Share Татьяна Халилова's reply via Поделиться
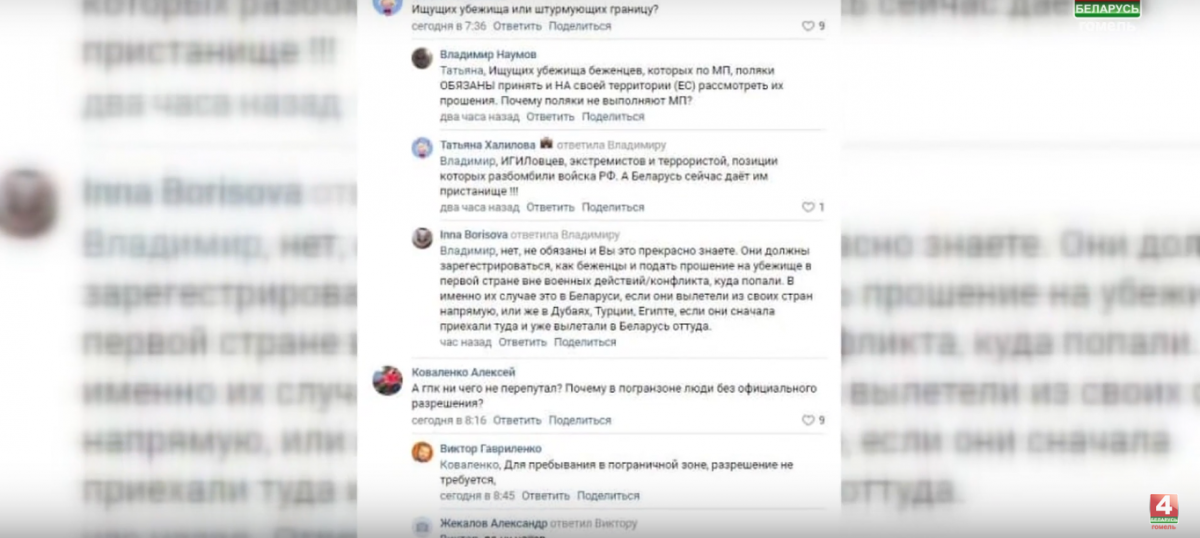 613,207
